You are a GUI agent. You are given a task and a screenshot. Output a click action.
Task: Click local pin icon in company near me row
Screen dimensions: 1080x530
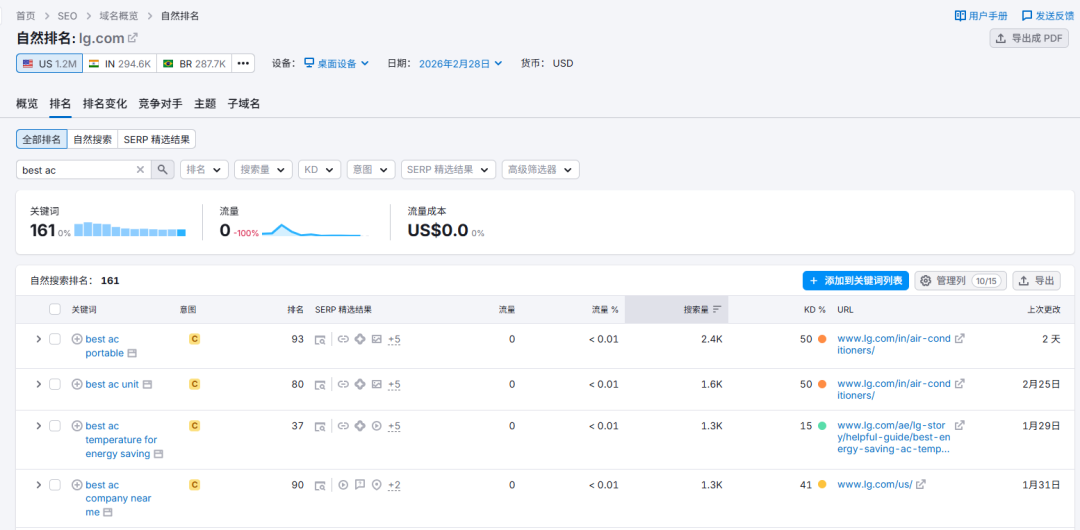(x=376, y=485)
